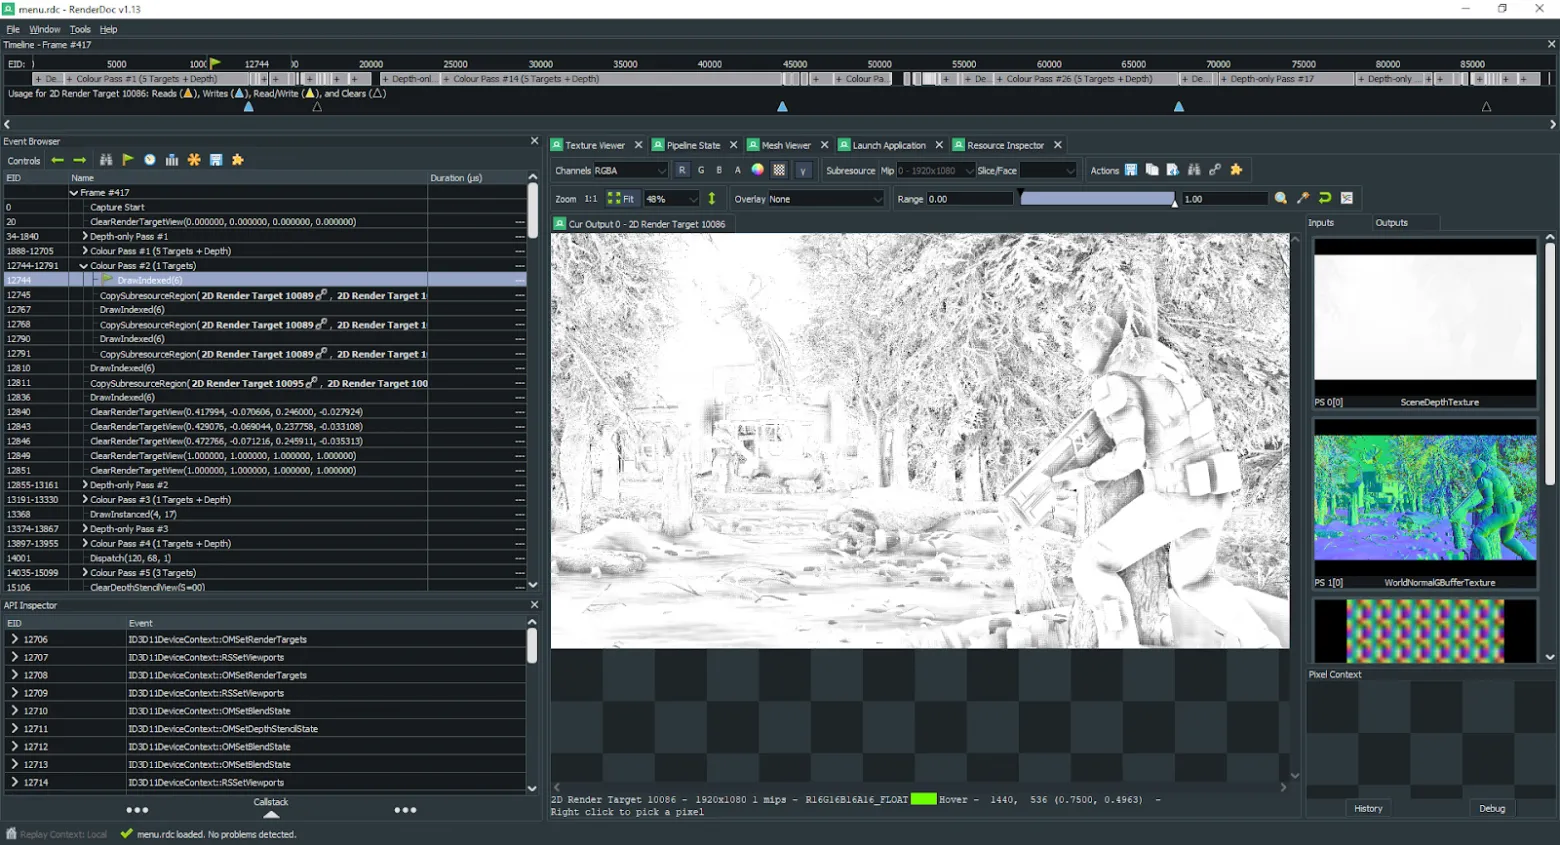Toggle the B blue channel button

(719, 170)
